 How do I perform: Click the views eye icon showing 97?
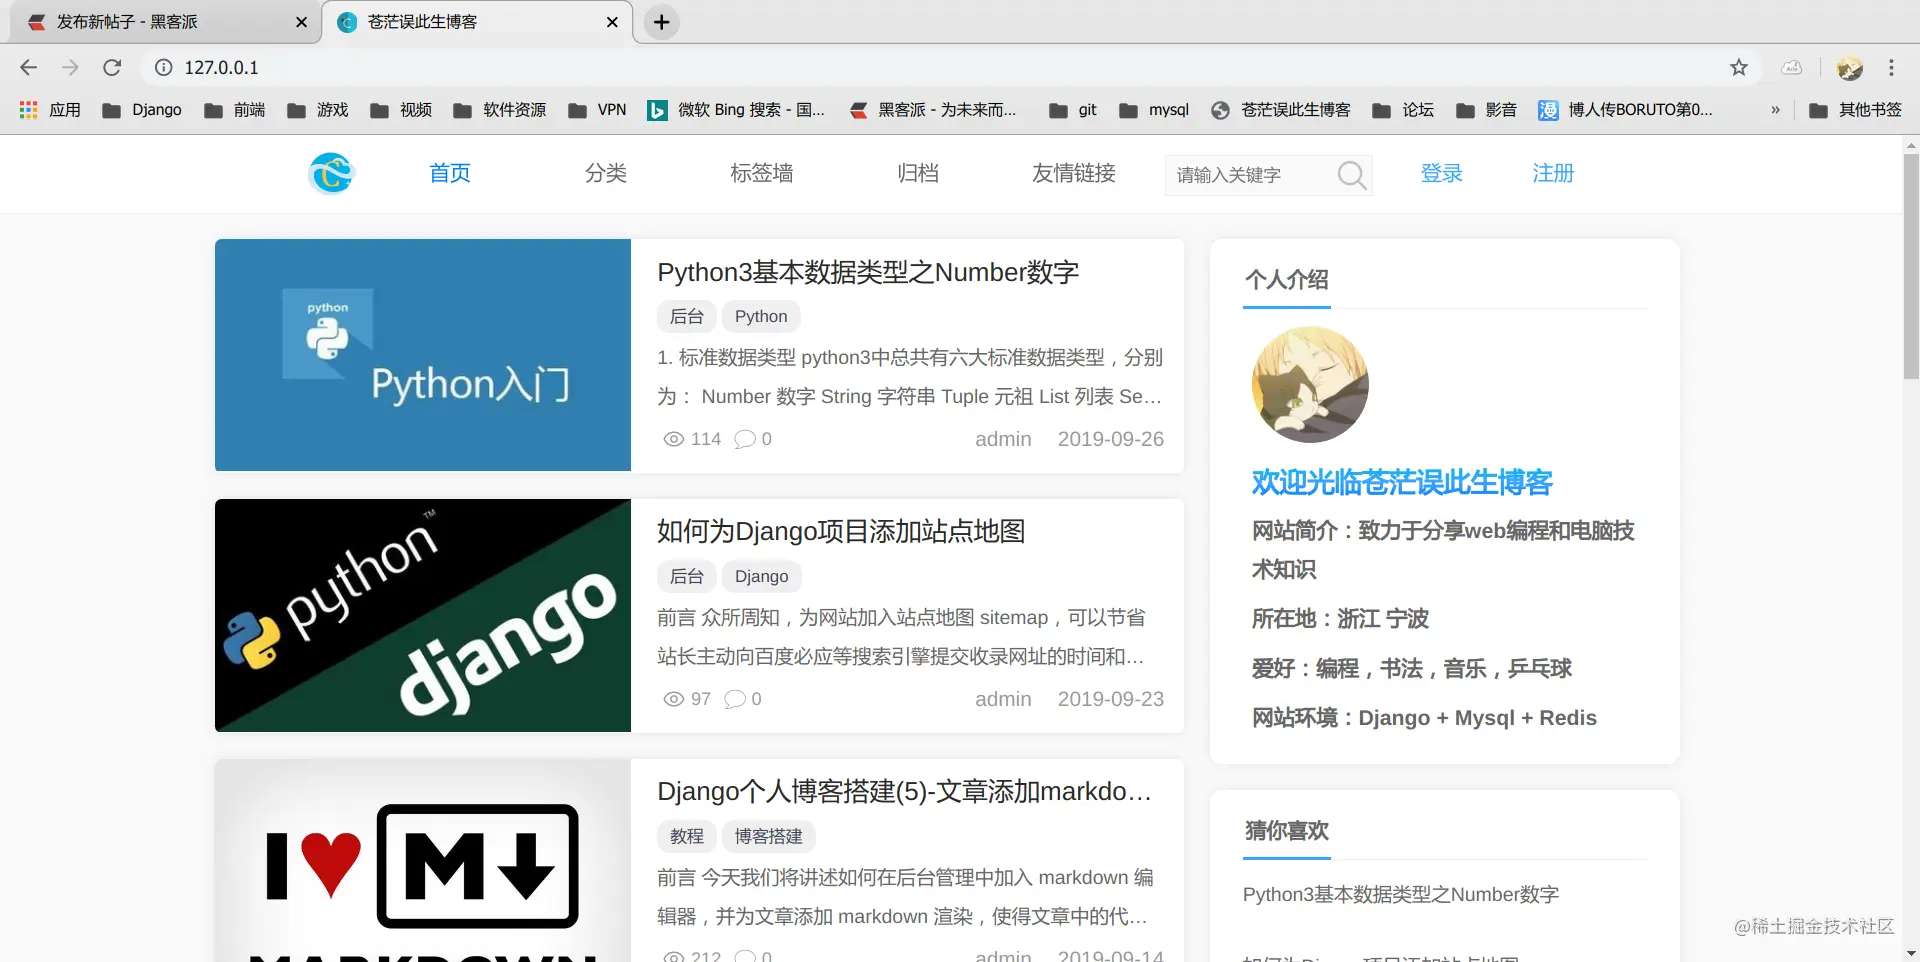coord(674,699)
